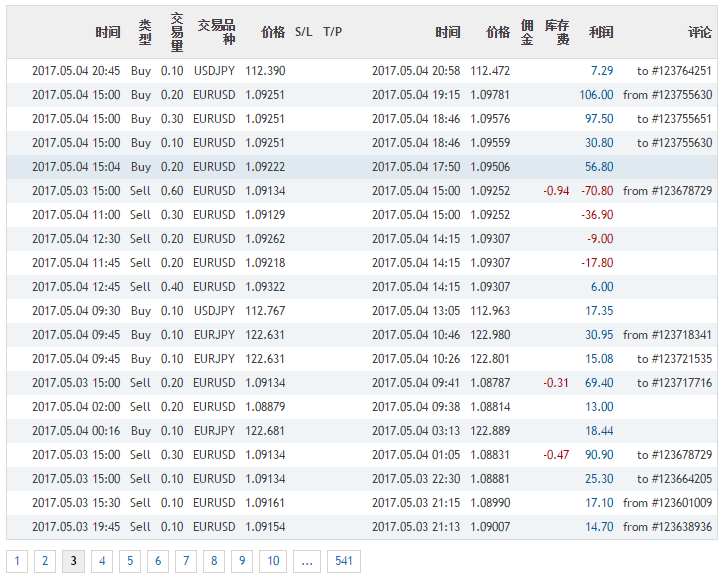Click profit value 17.35
This screenshot has width=724, height=576.
click(599, 311)
